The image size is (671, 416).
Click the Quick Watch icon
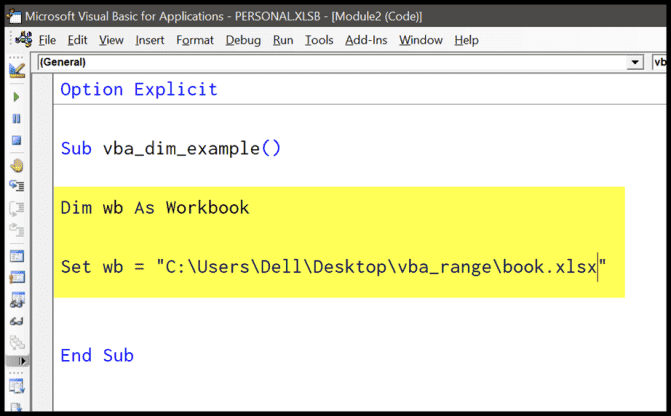tap(16, 321)
